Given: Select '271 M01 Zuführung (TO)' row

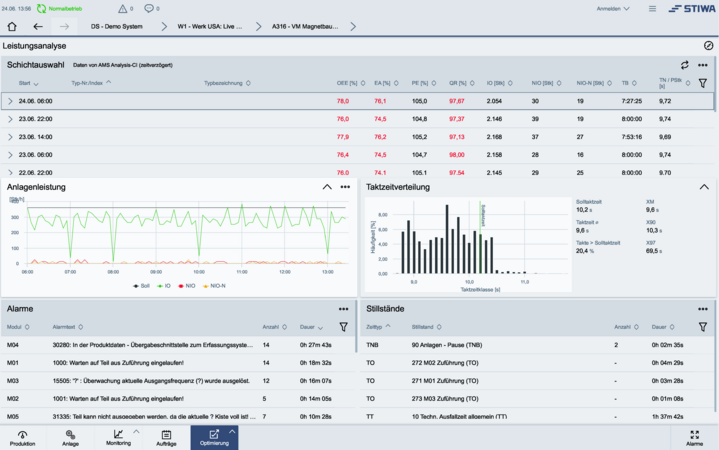Looking at the screenshot, I should 537,381.
